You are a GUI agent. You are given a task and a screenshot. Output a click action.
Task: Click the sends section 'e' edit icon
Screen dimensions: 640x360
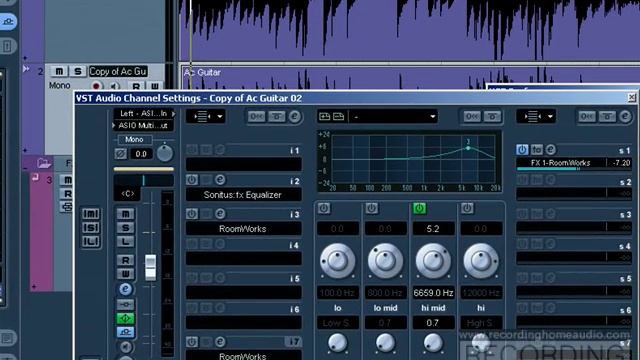pos(625,117)
